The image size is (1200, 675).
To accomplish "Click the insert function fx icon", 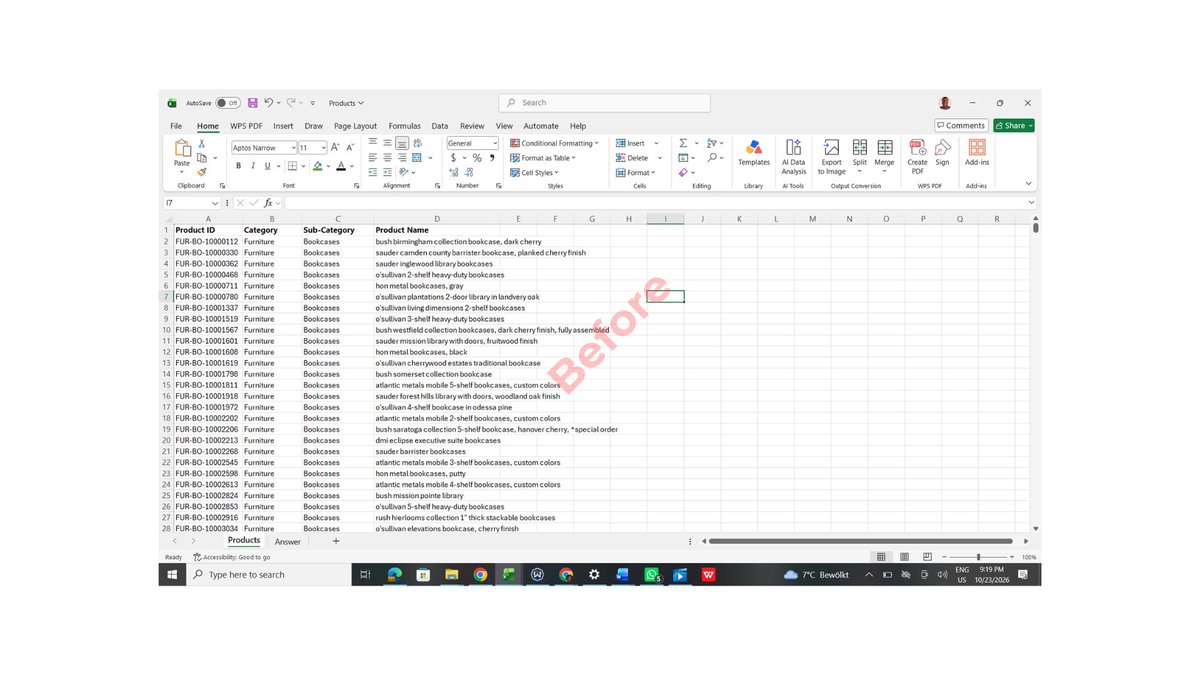I will 268,203.
